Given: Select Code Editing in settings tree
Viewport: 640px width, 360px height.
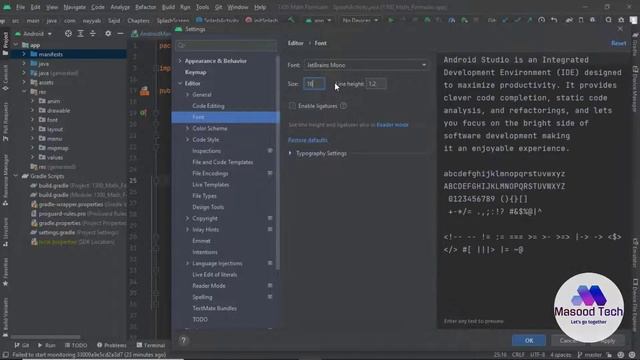Looking at the screenshot, I should 208,106.
